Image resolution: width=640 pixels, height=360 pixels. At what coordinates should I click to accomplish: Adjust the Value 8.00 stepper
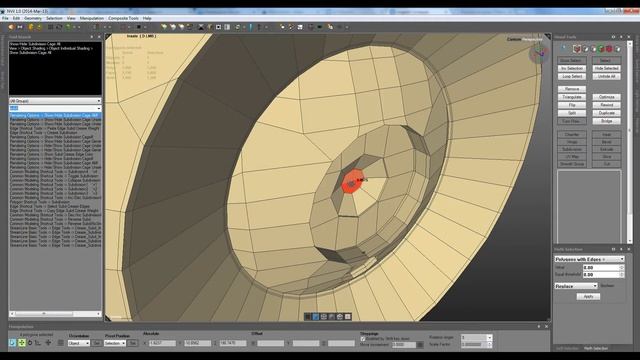[x=622, y=268]
